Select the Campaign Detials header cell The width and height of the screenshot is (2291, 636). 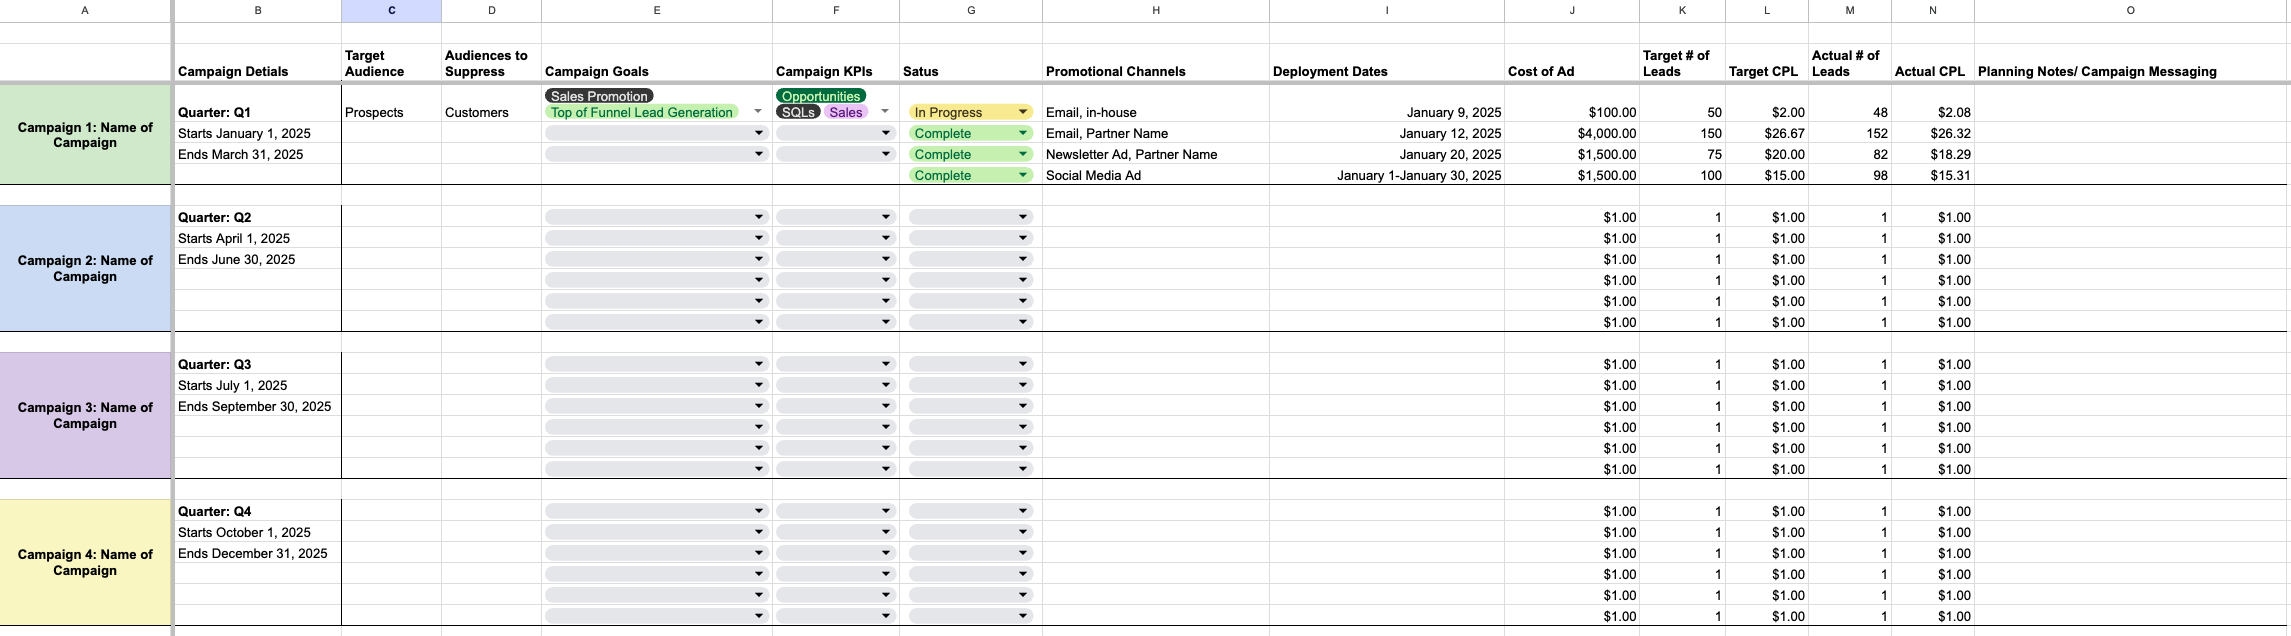pyautogui.click(x=258, y=63)
